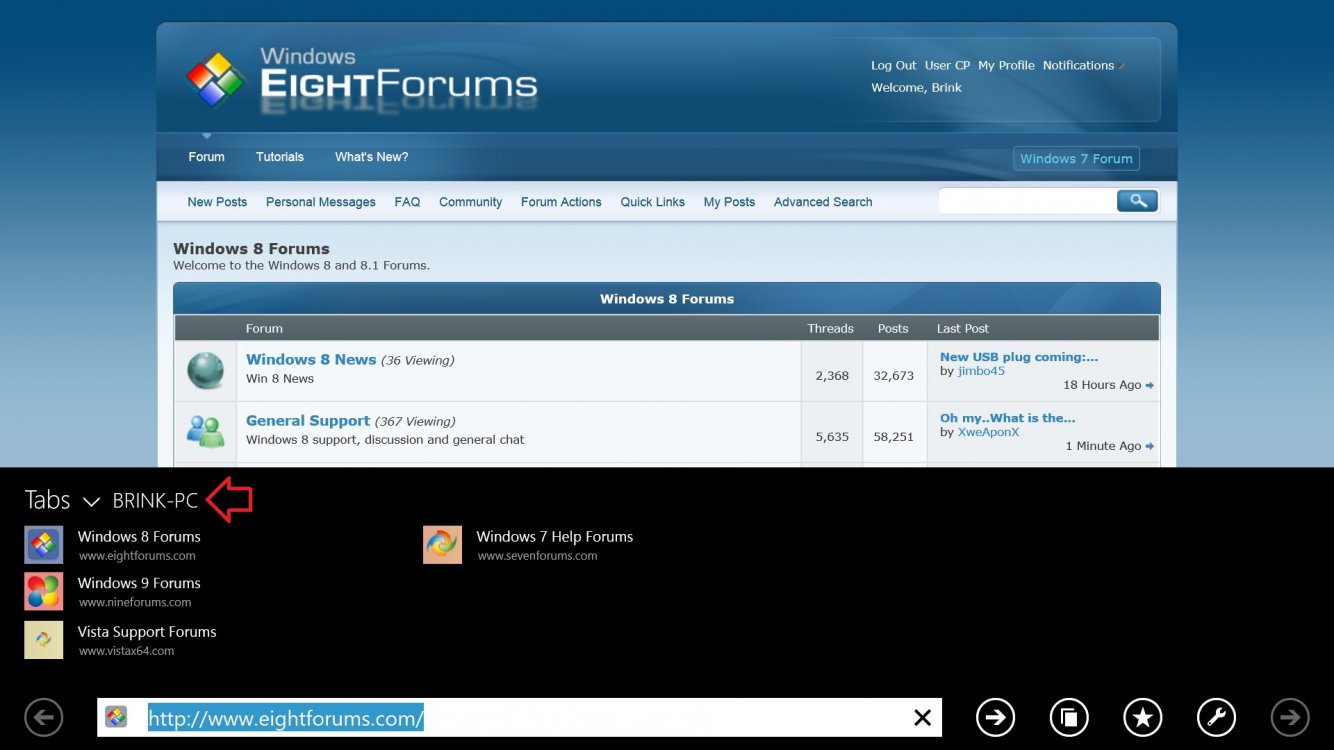Open Personal Messages menu item
This screenshot has width=1334, height=750.
[x=321, y=202]
